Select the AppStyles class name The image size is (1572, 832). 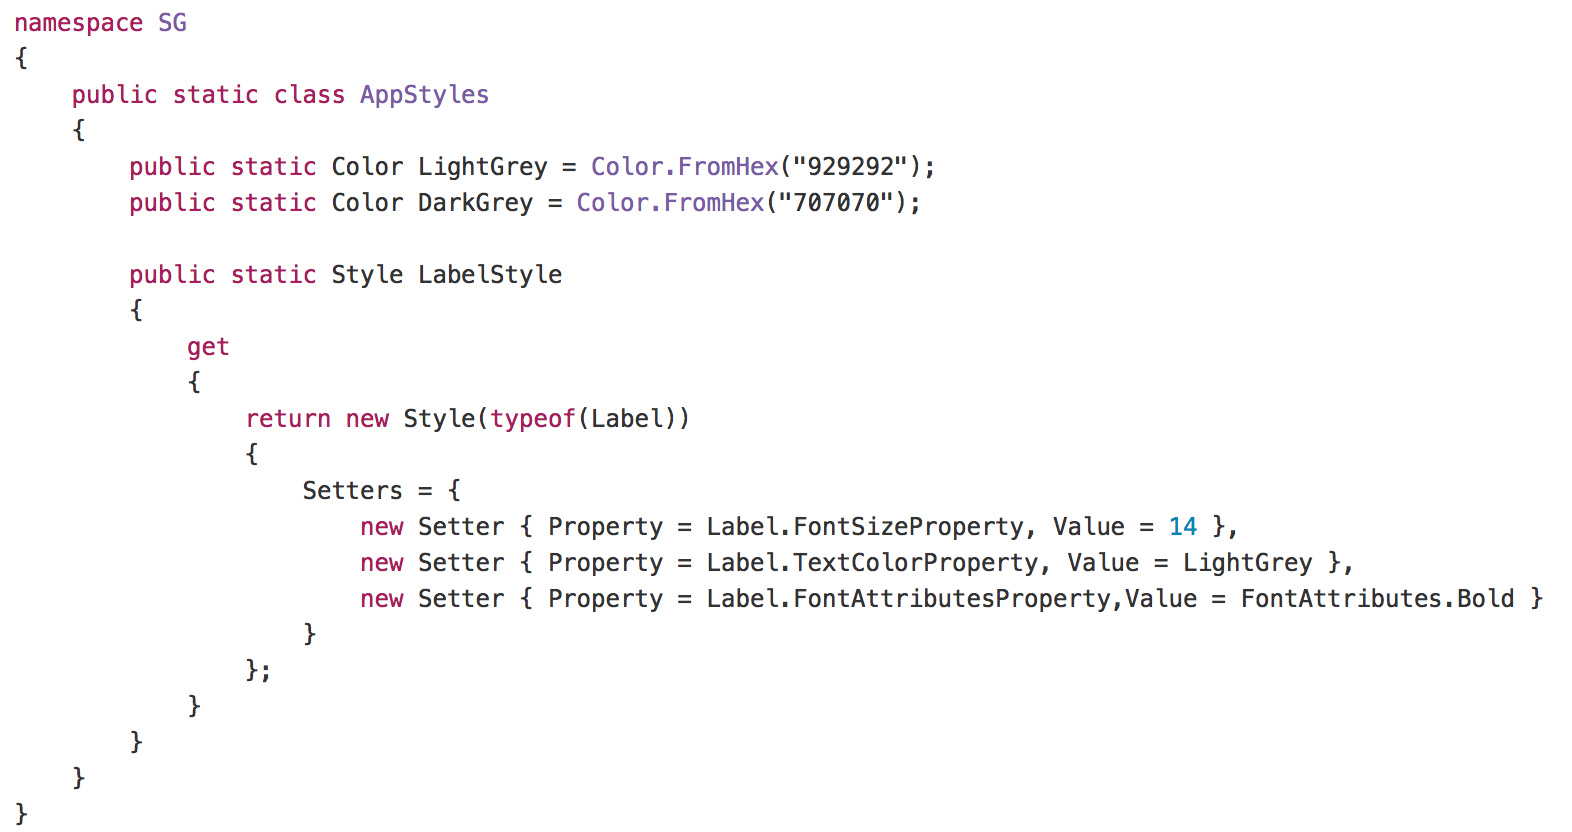(424, 95)
